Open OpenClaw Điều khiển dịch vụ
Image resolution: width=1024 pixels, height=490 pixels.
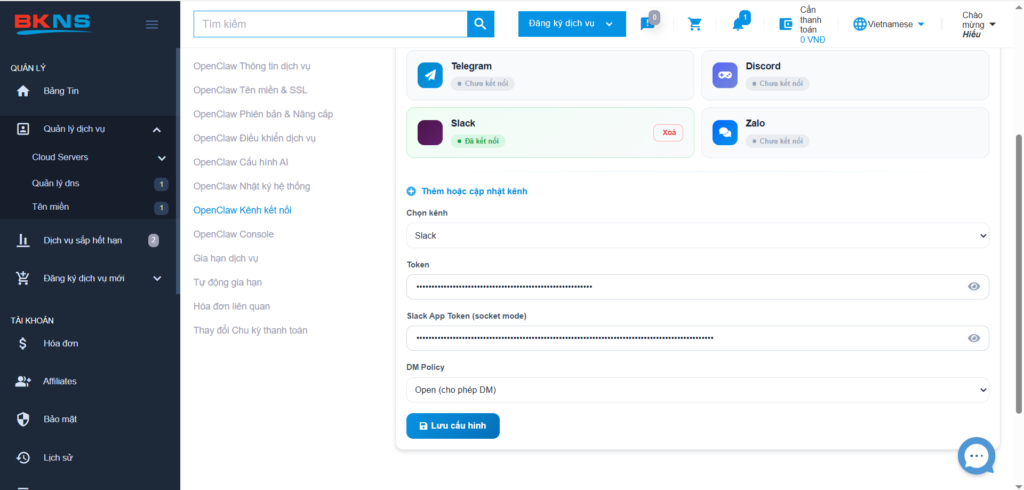255,138
